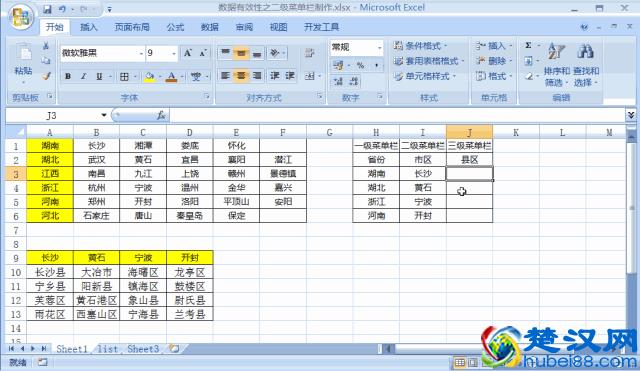Open Insert (插入) cells dropdown
The height and width of the screenshot is (371, 640).
[x=494, y=46]
